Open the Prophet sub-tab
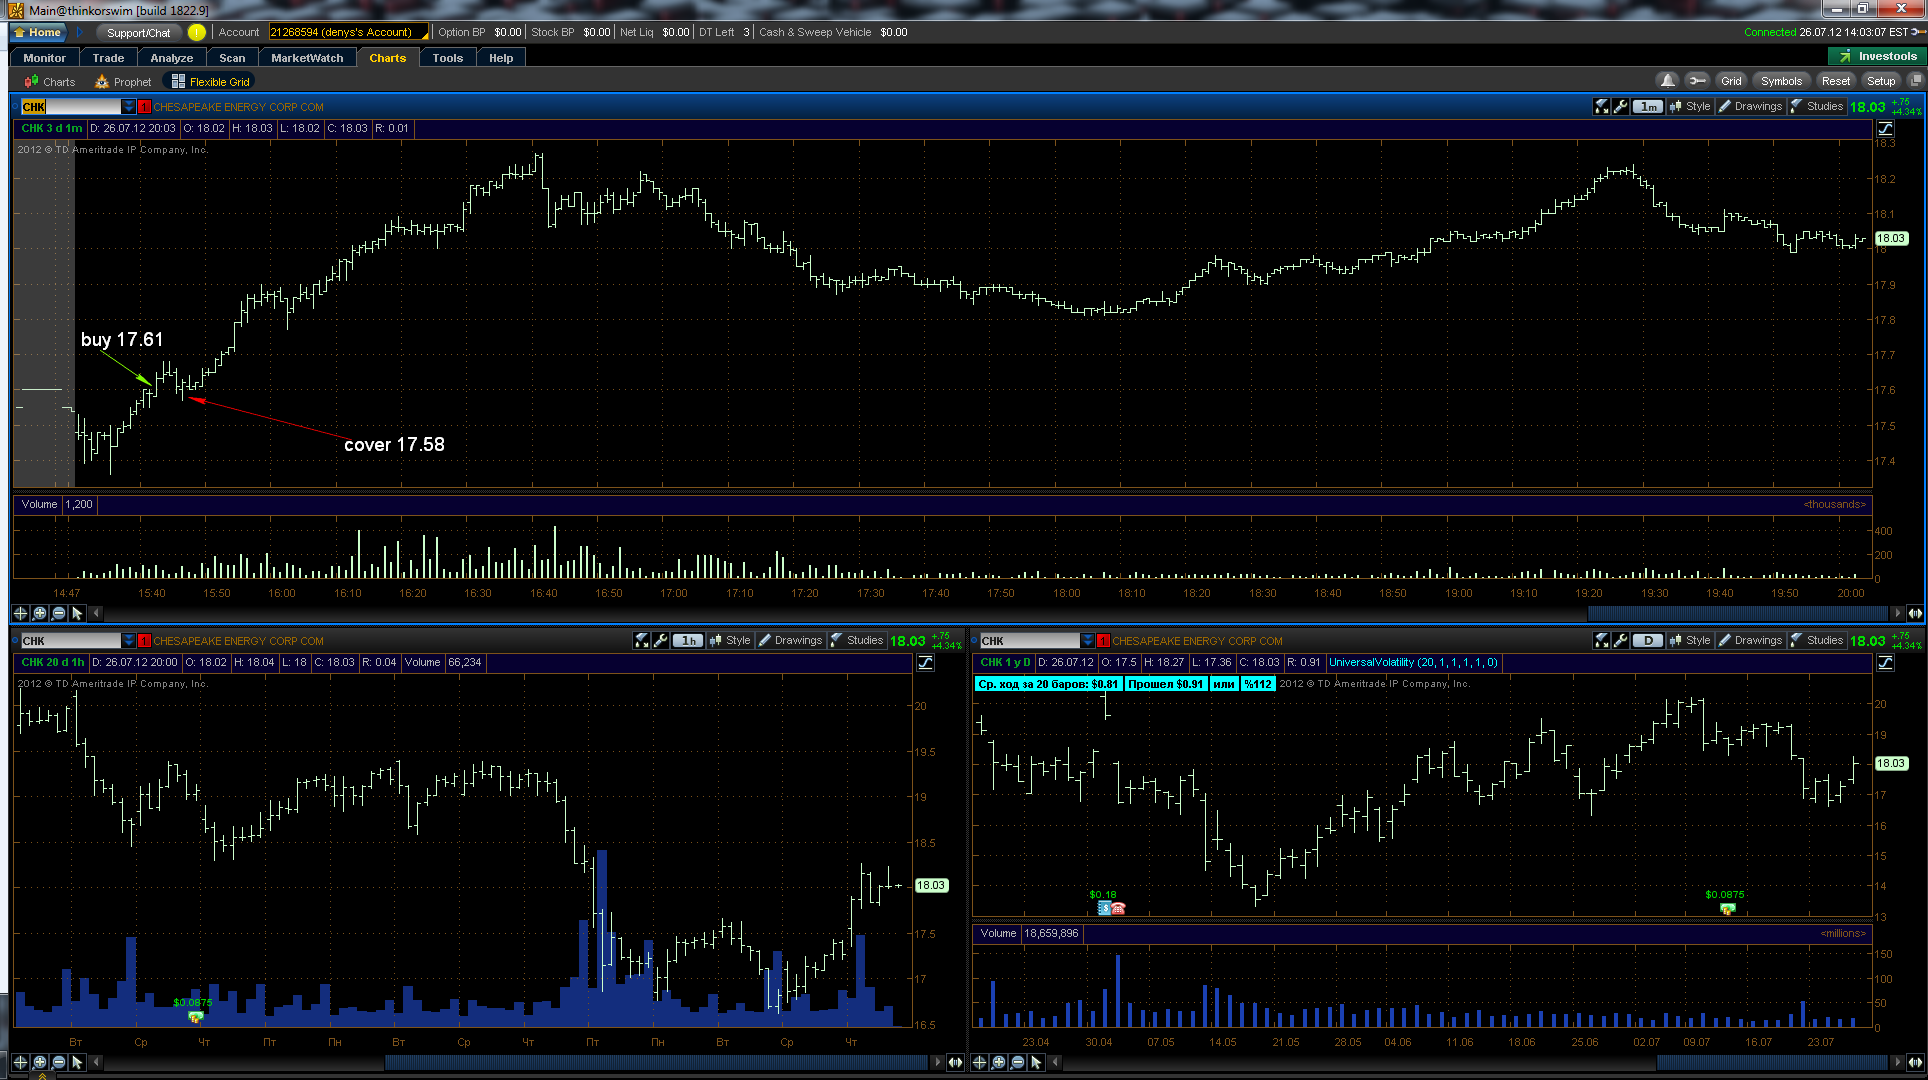The height and width of the screenshot is (1080, 1928). point(123,82)
